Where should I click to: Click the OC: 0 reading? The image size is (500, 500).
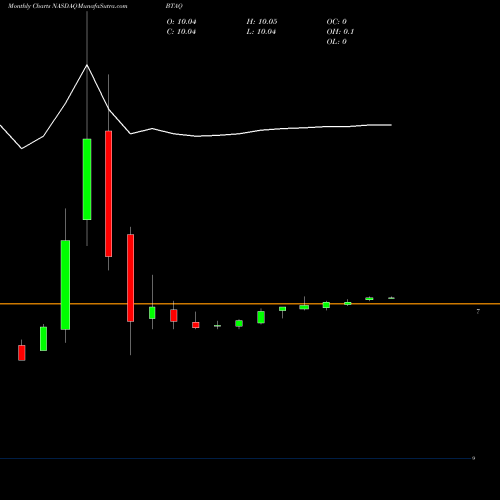coord(336,22)
